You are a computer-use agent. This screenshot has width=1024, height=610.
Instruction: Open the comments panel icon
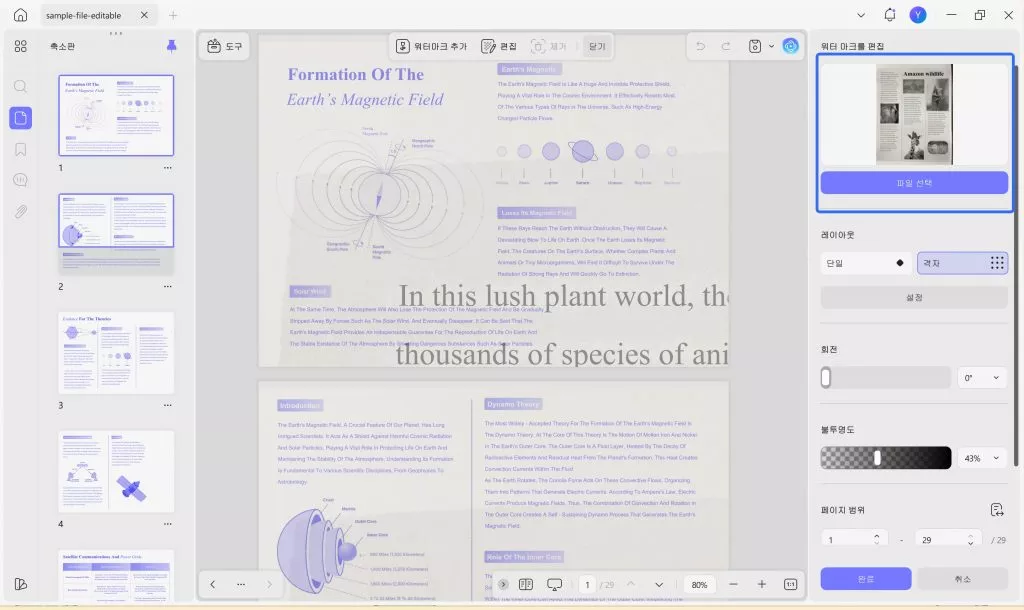[20, 180]
